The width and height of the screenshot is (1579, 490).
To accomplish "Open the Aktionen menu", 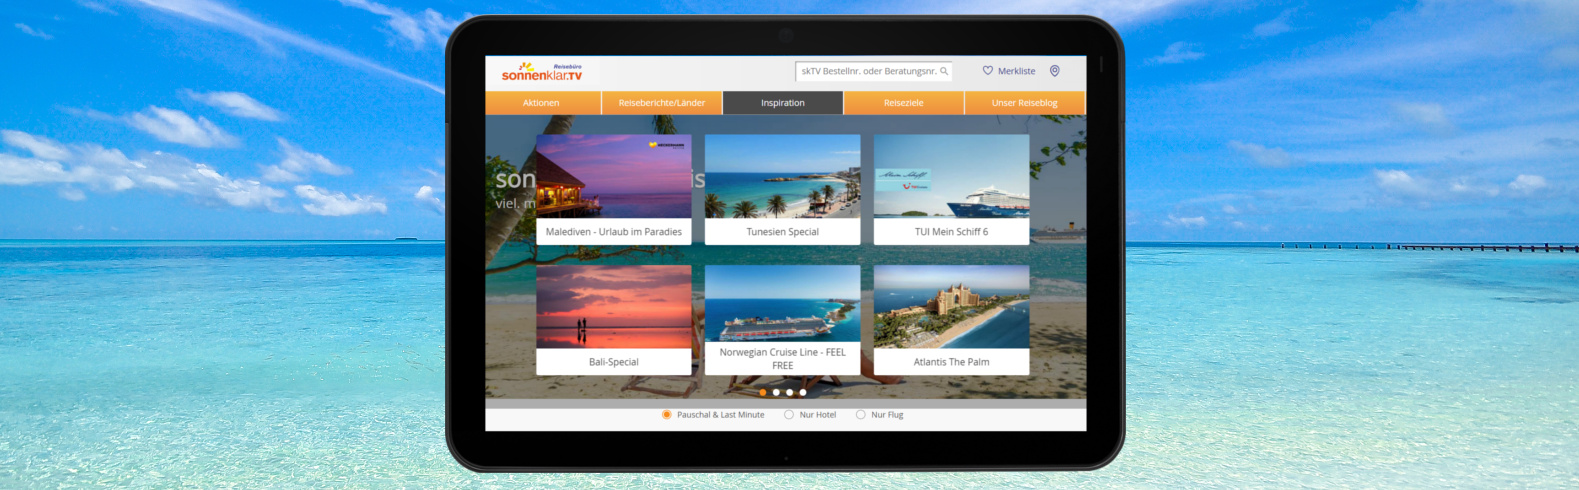I will coord(541,103).
